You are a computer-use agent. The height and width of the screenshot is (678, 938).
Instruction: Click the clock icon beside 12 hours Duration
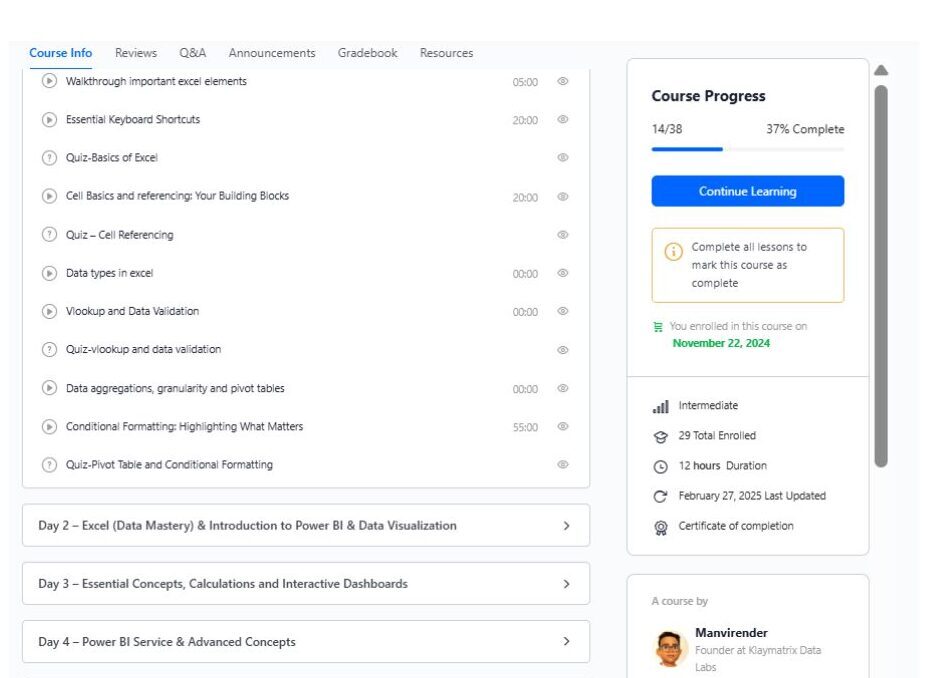(660, 467)
